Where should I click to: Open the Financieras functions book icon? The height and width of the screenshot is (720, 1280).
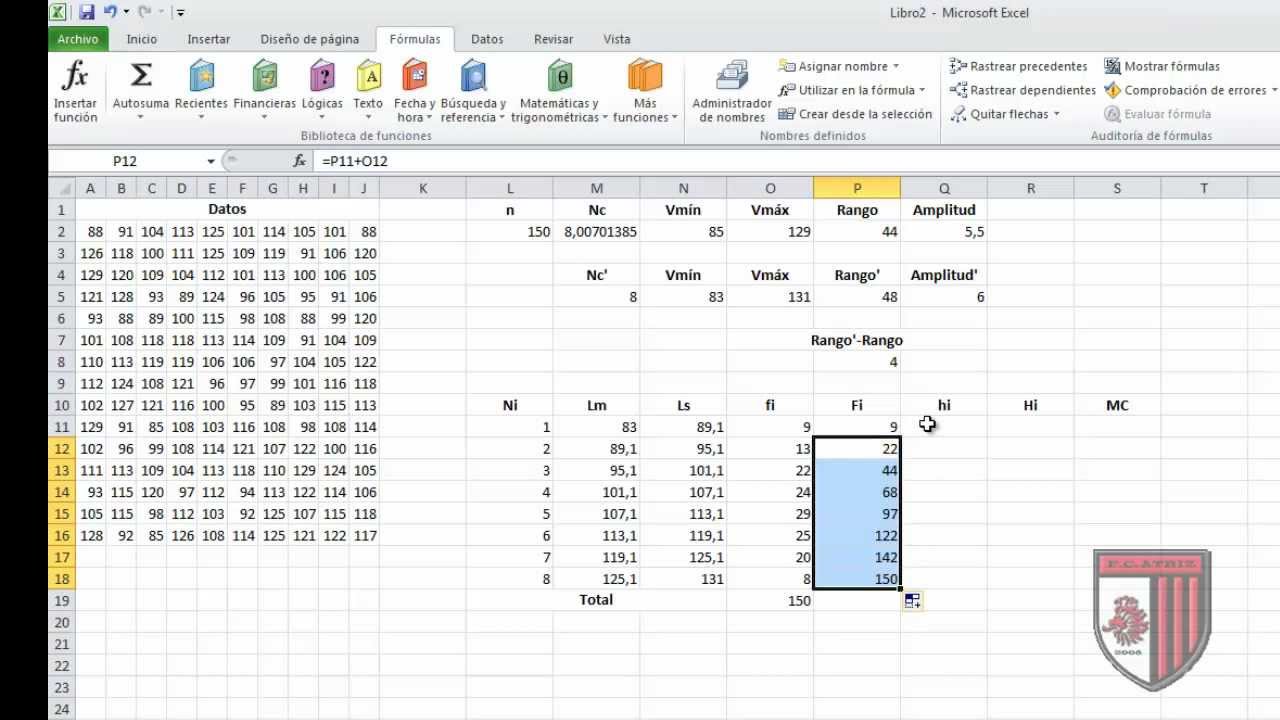pyautogui.click(x=264, y=75)
